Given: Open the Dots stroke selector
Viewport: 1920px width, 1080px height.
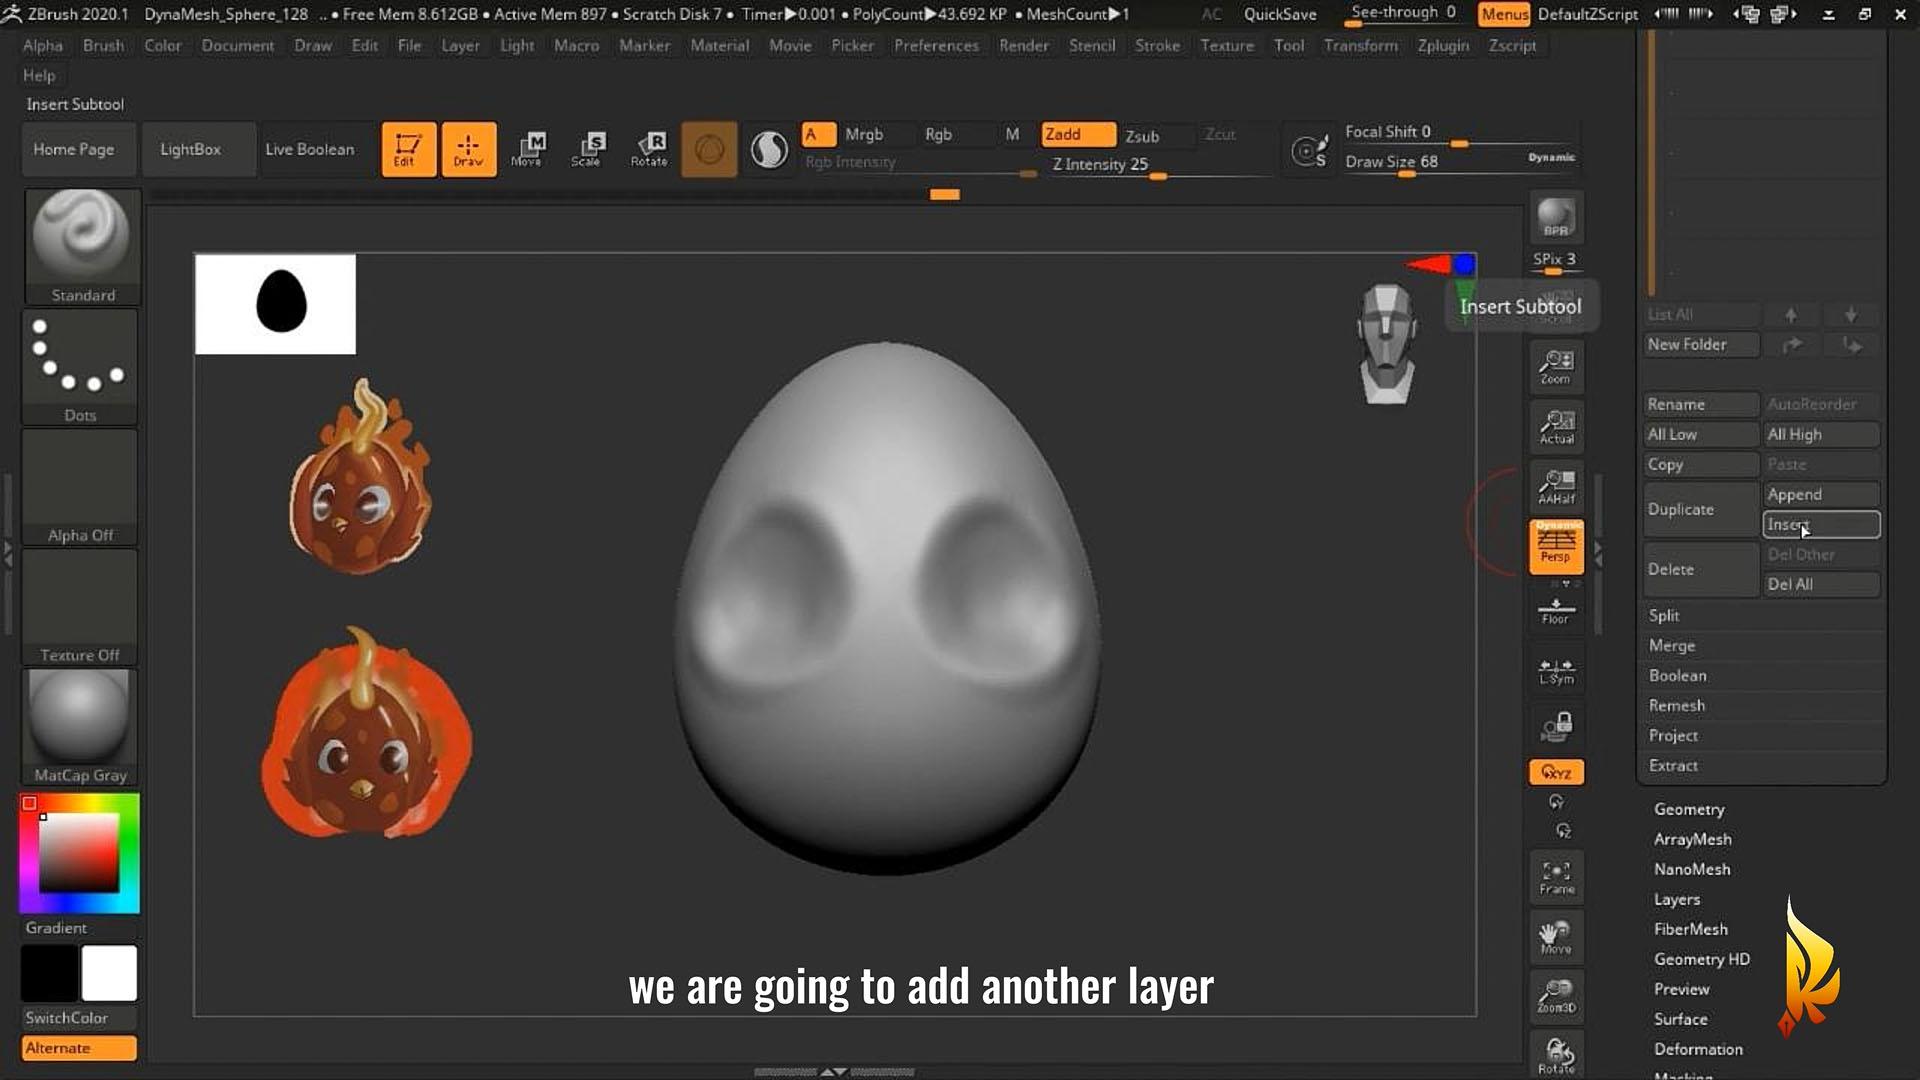Looking at the screenshot, I should tap(80, 367).
